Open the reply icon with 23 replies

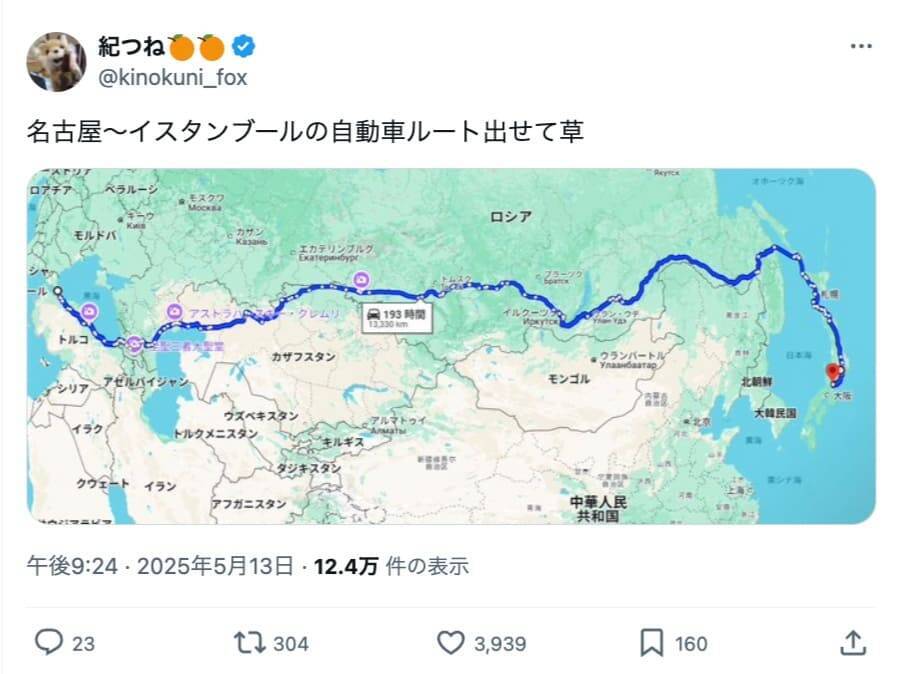49,643
